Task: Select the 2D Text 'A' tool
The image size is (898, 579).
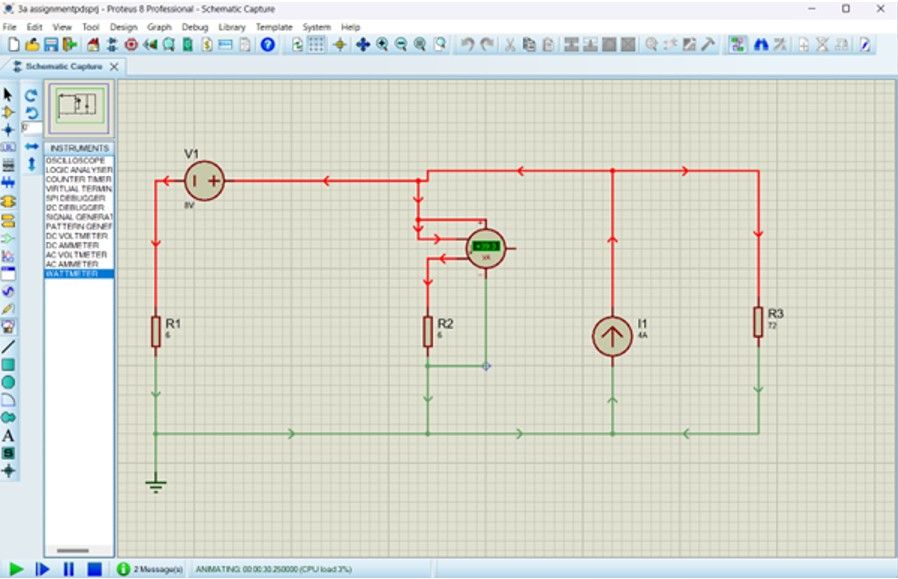Action: 8,436
